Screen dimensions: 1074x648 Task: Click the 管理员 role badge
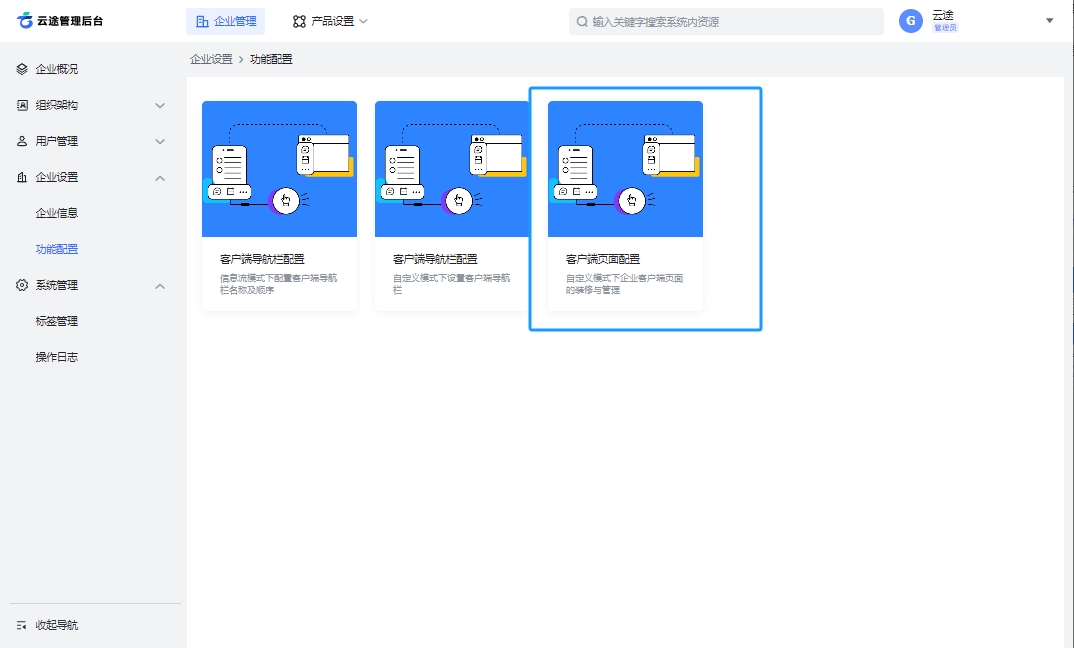[945, 28]
